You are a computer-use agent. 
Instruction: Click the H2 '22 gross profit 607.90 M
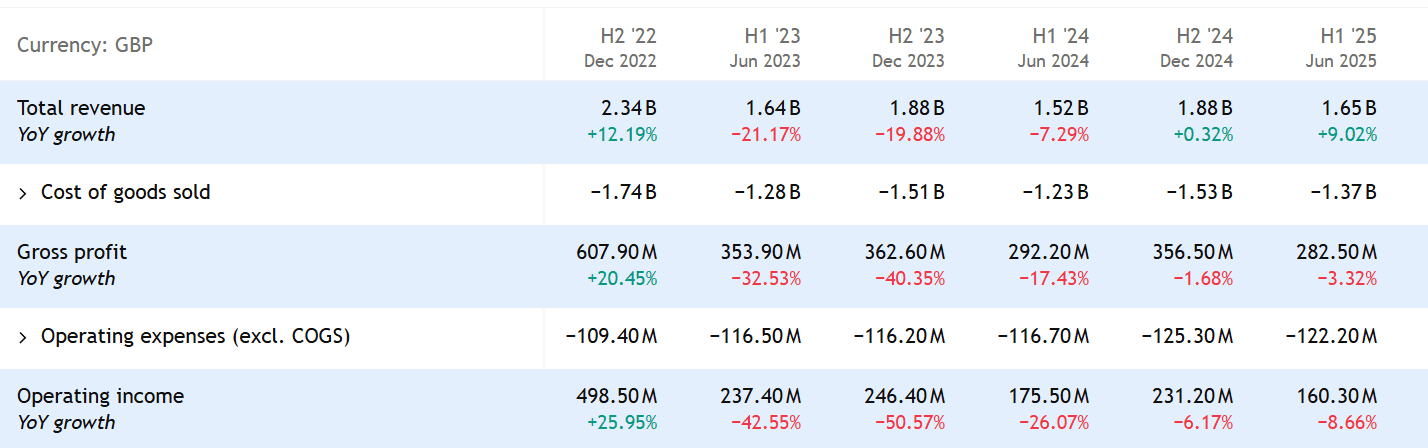point(610,253)
